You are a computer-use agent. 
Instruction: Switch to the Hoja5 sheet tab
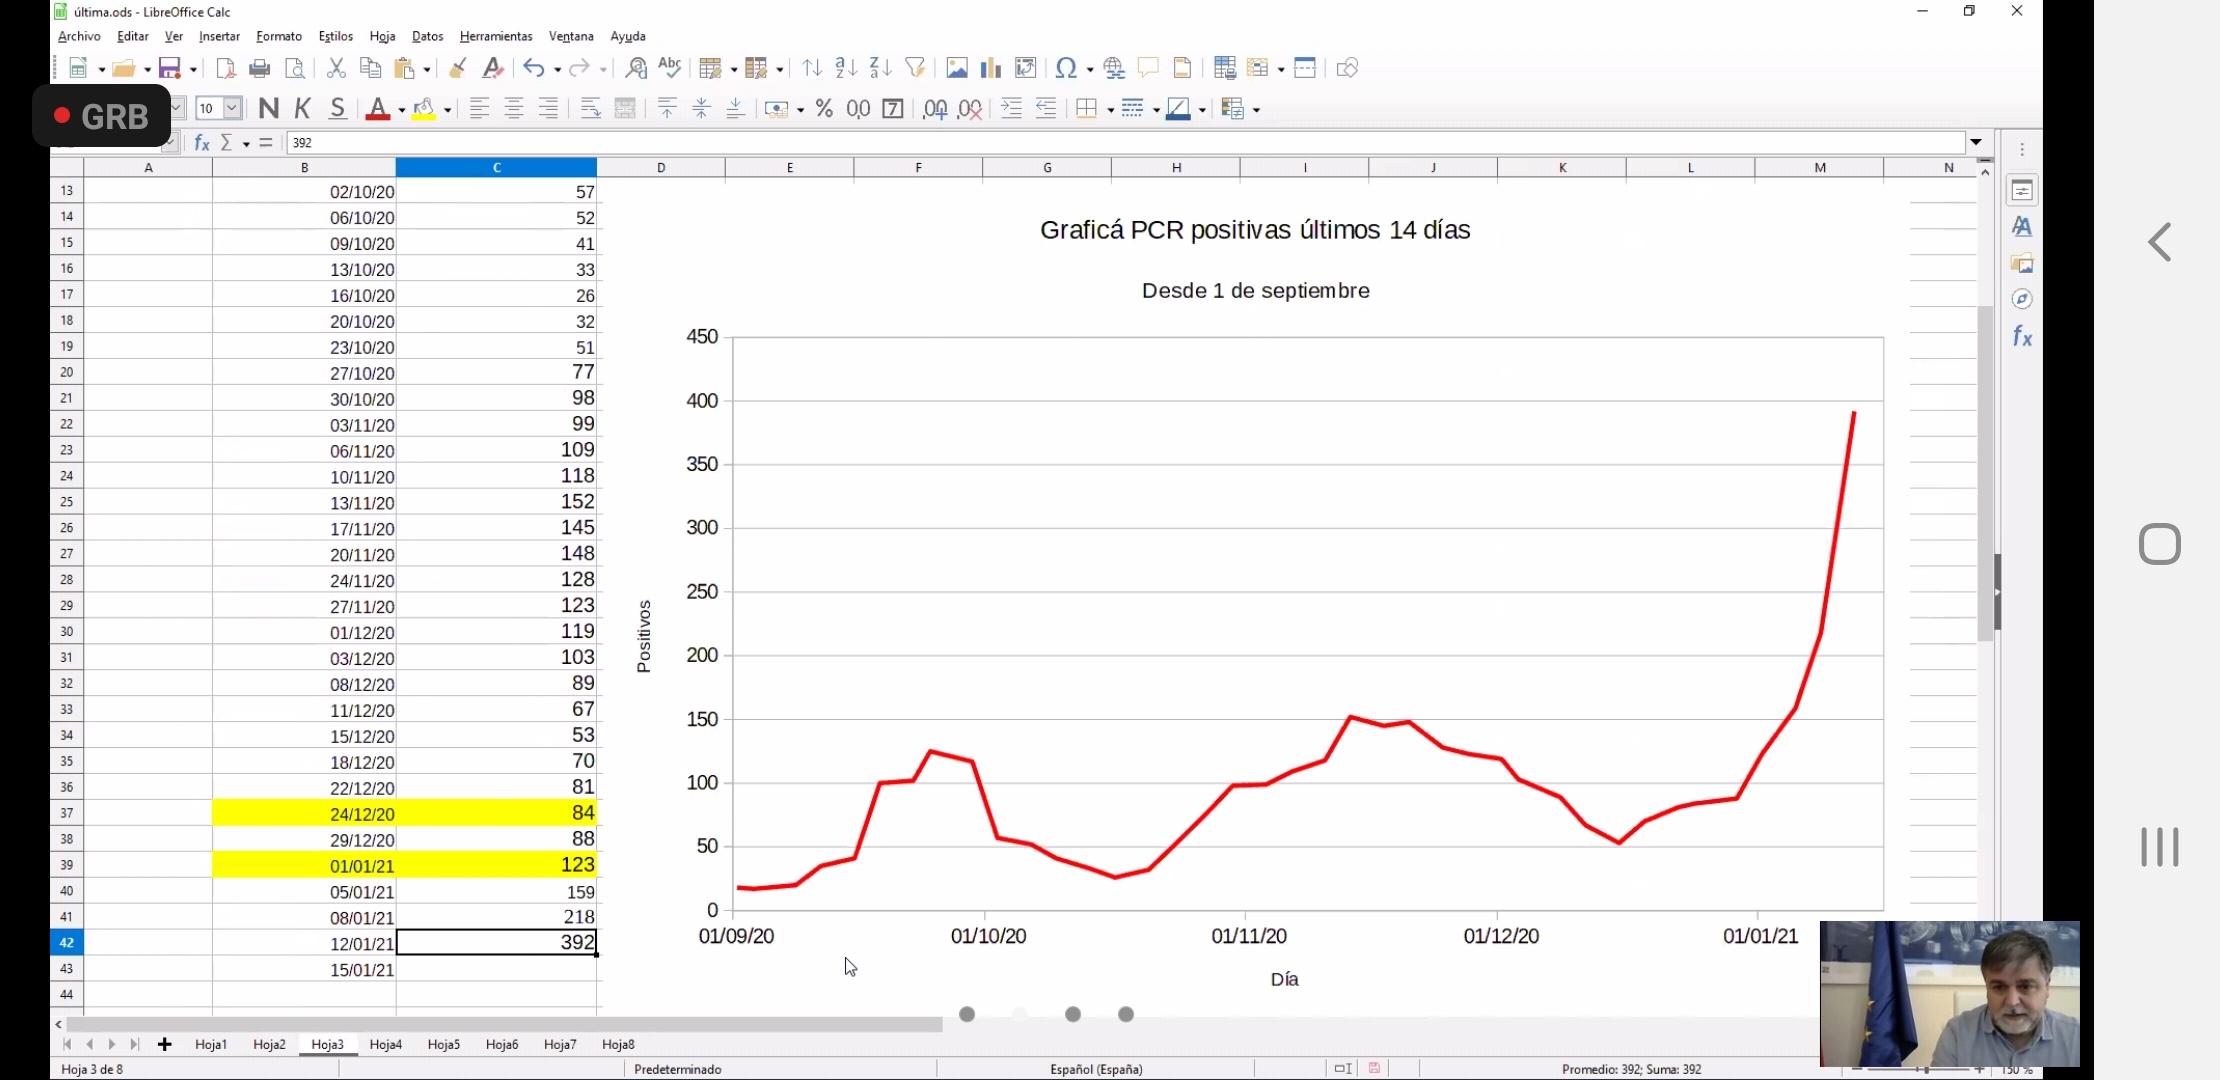443,1044
